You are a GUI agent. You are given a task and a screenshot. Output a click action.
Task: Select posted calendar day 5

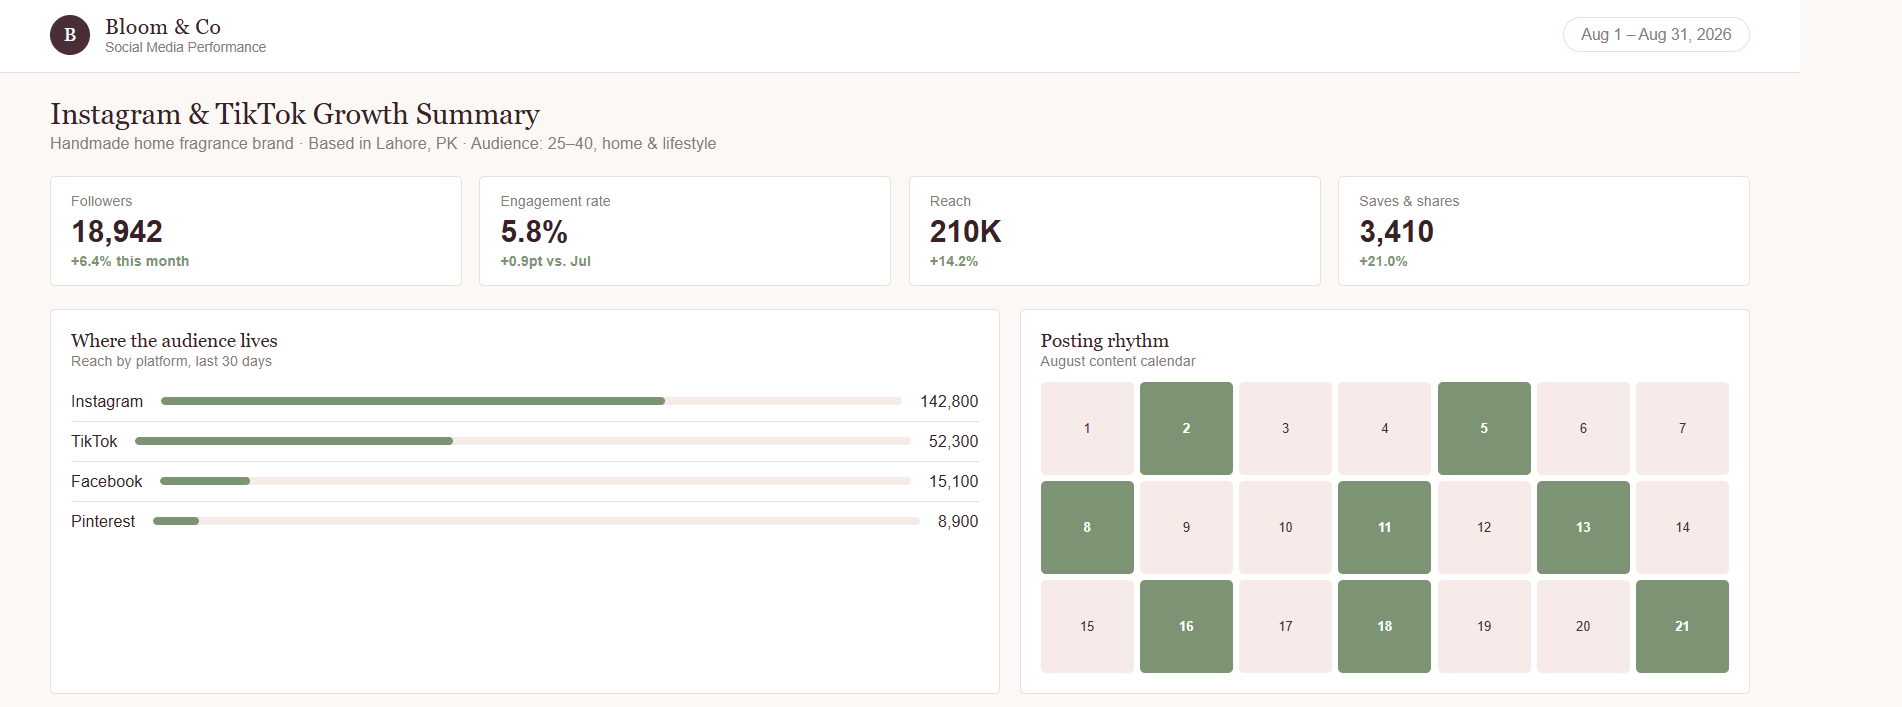coord(1484,428)
